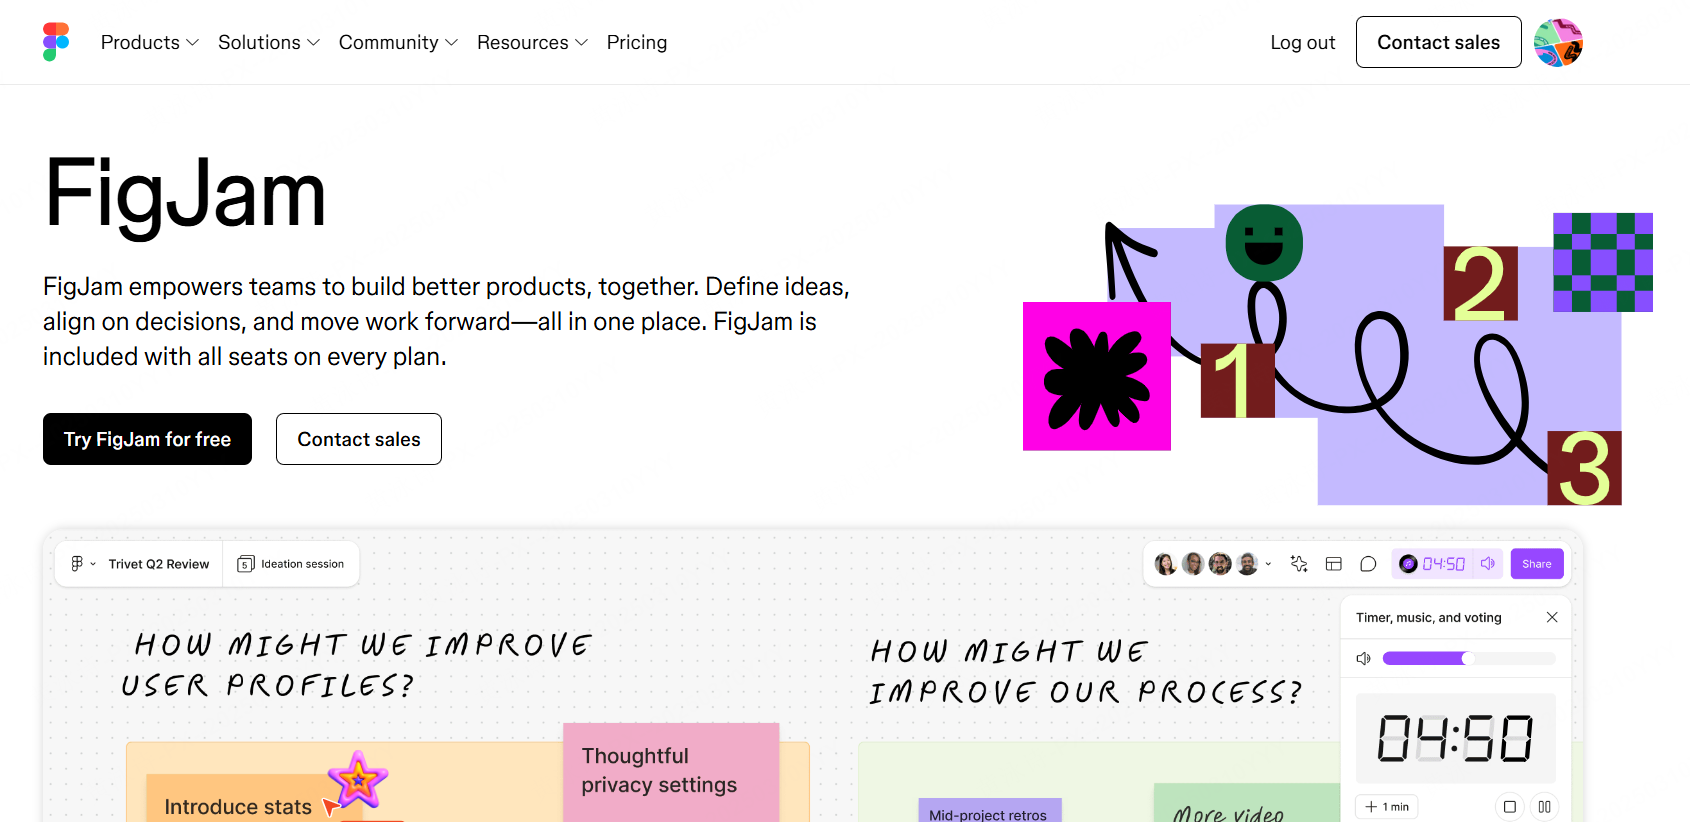
Task: Stop the timer with the square button
Action: (x=1509, y=807)
